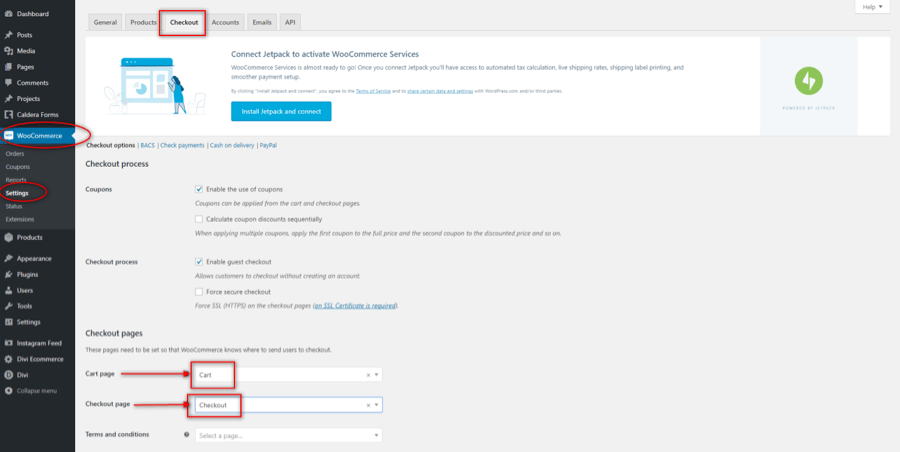This screenshot has width=900, height=452.
Task: Click the sidebar Settings sliders icon
Action: point(8,322)
